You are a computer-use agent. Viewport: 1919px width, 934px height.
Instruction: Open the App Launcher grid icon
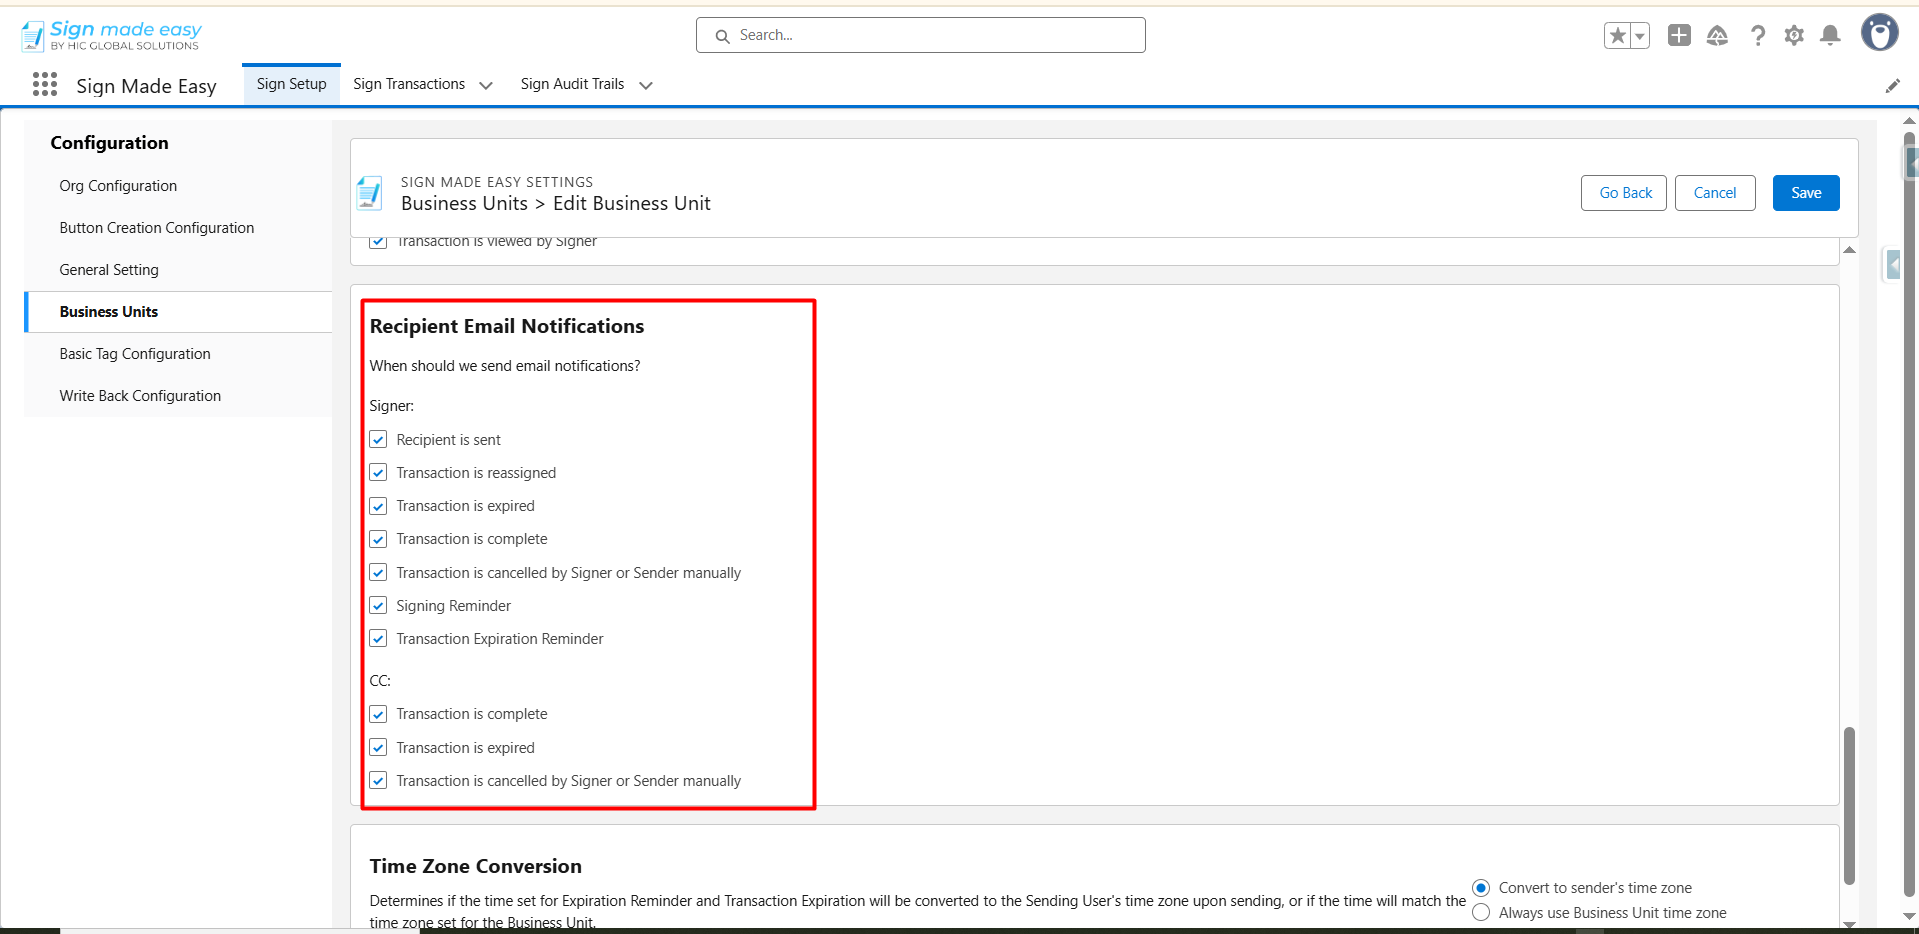(45, 85)
